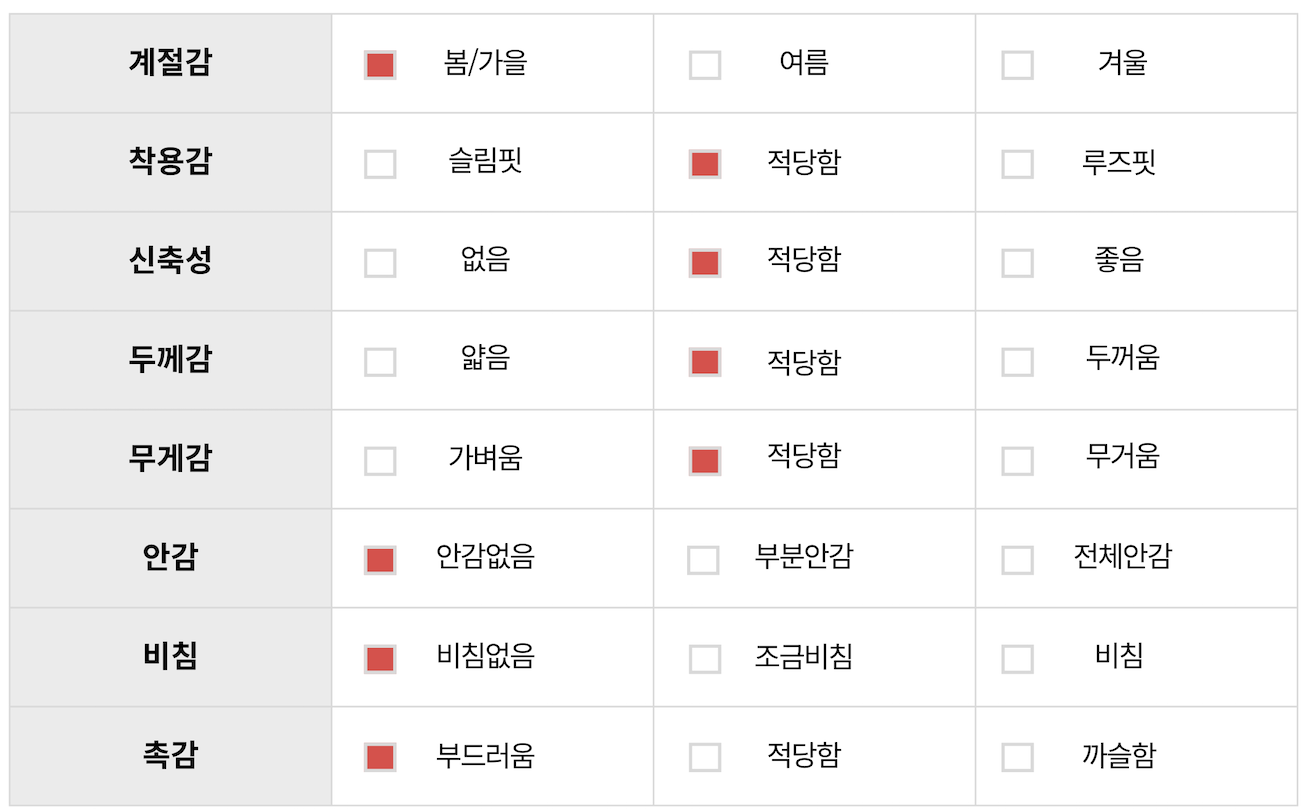
Task: Check the 겨울 season checkbox
Action: click(1017, 65)
